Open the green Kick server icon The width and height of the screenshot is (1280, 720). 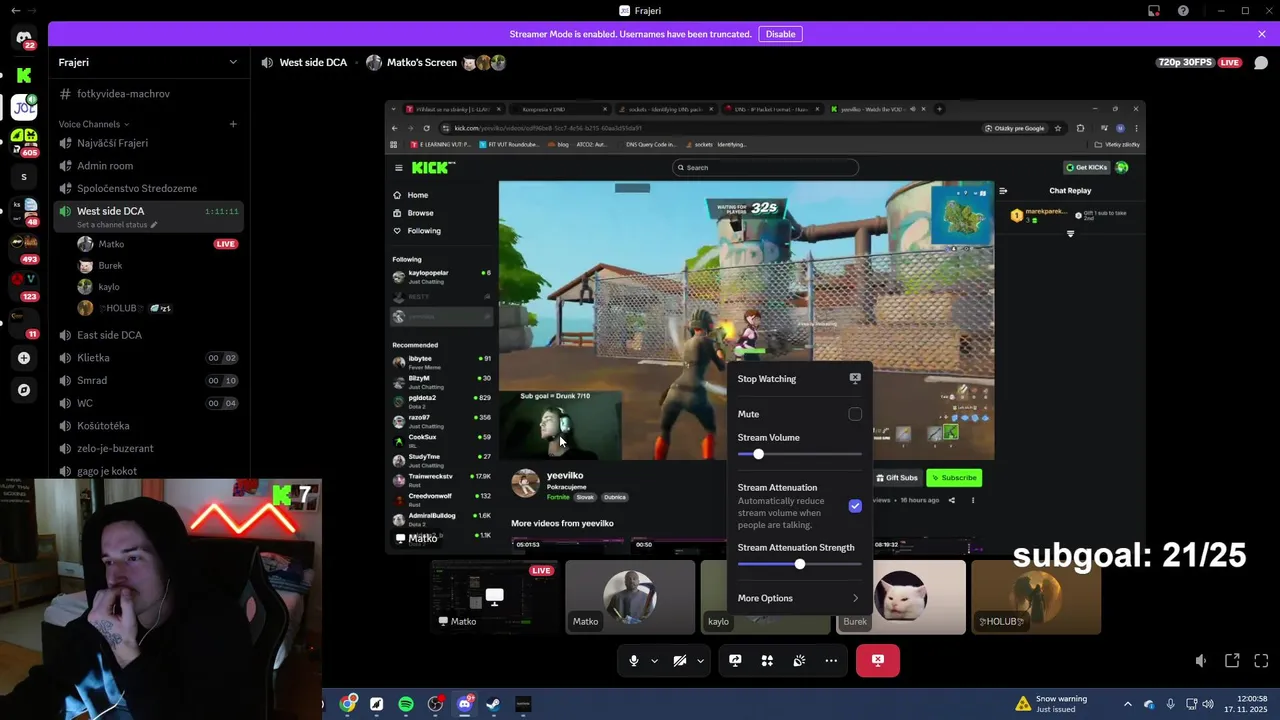point(24,75)
